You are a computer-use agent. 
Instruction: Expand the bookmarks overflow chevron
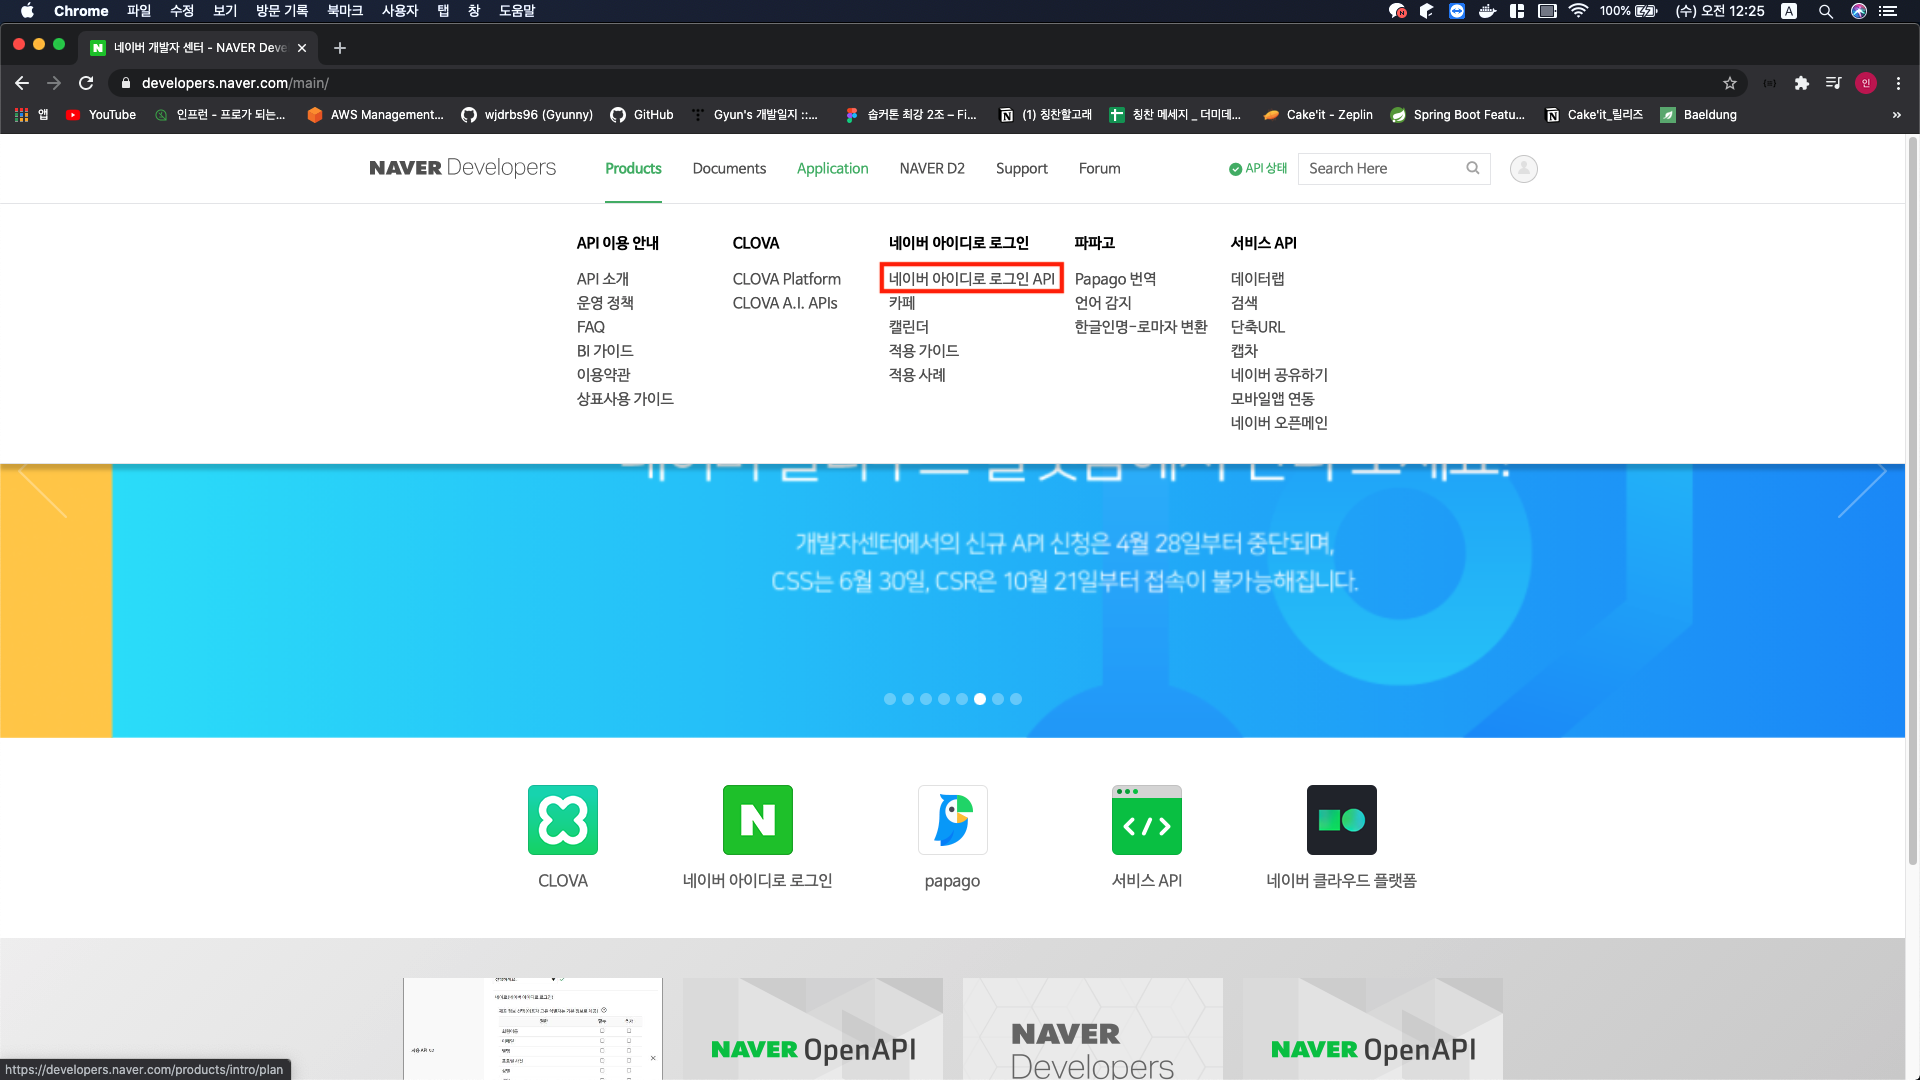click(1896, 115)
